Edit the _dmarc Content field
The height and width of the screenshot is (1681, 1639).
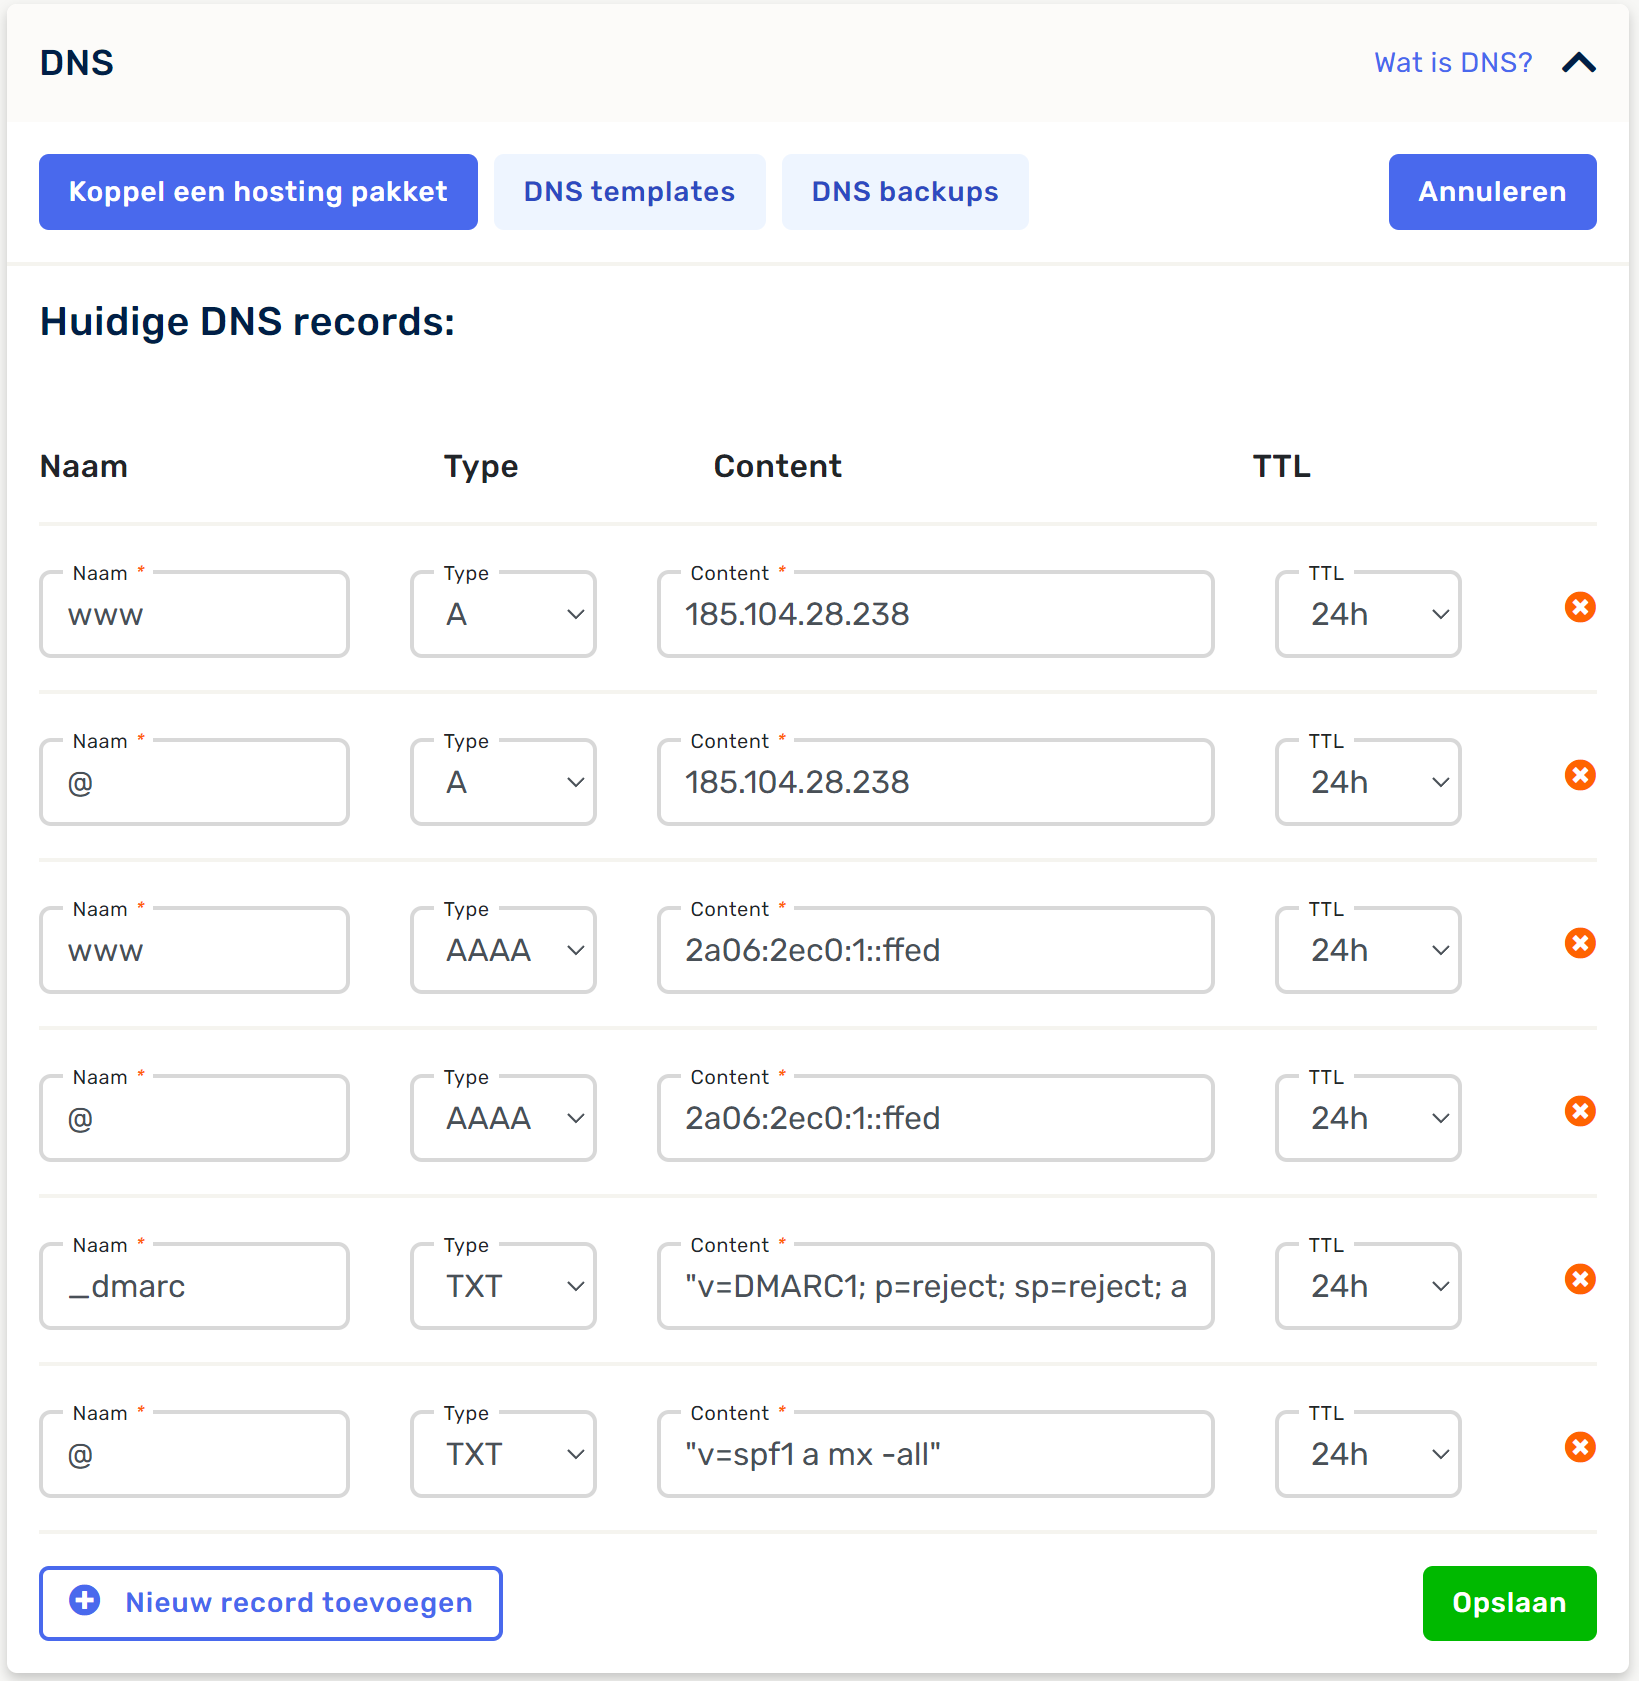pos(935,1286)
